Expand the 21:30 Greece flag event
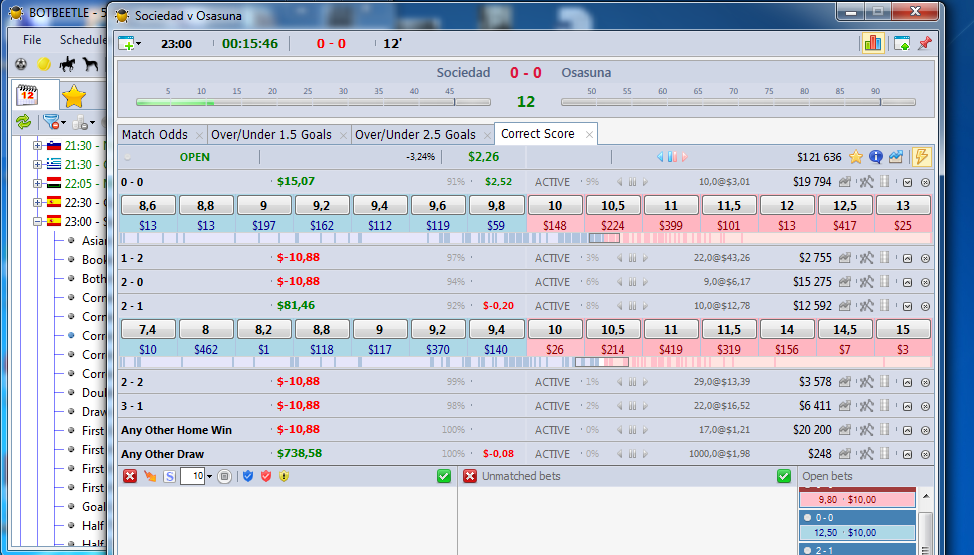Viewport: 974px width, 555px height. (37, 165)
